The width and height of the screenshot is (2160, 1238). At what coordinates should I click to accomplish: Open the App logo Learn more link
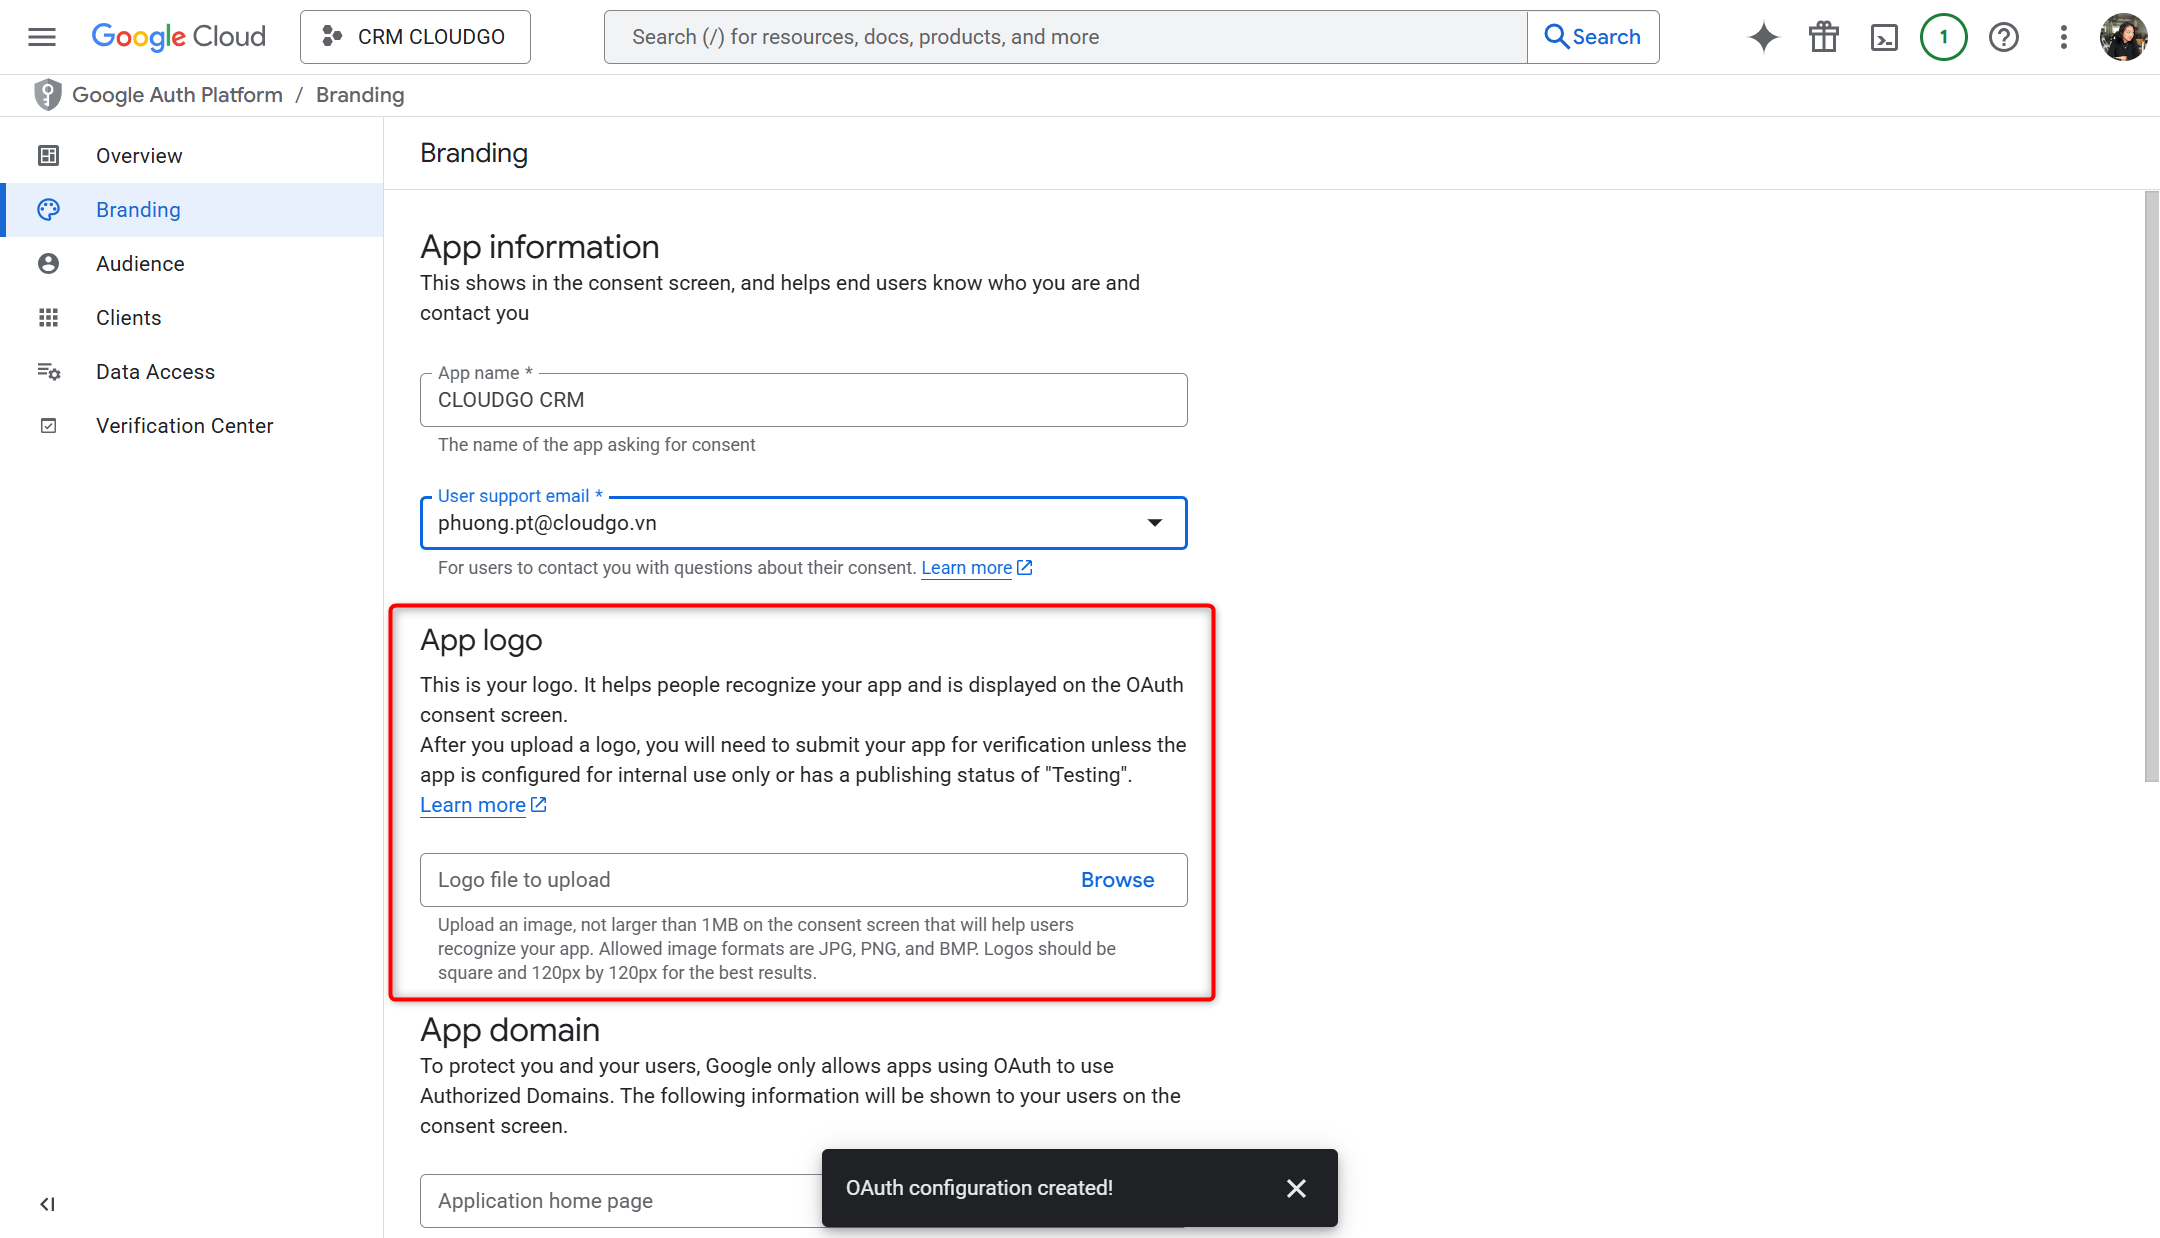(472, 804)
